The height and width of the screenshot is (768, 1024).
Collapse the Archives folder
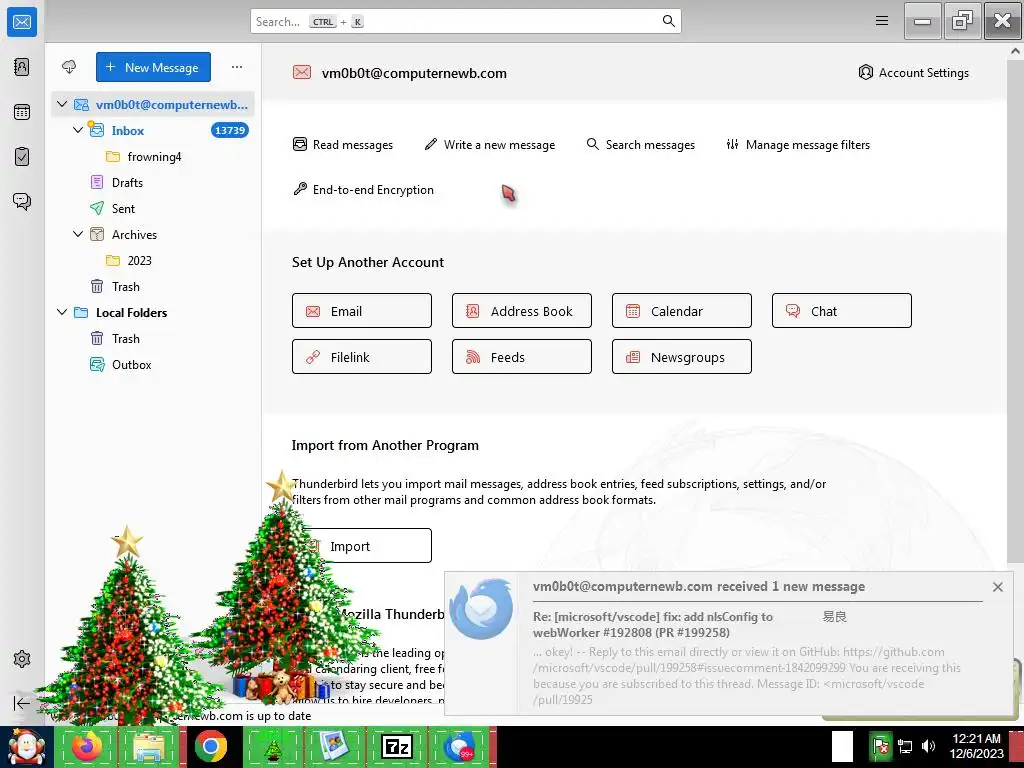(x=78, y=234)
